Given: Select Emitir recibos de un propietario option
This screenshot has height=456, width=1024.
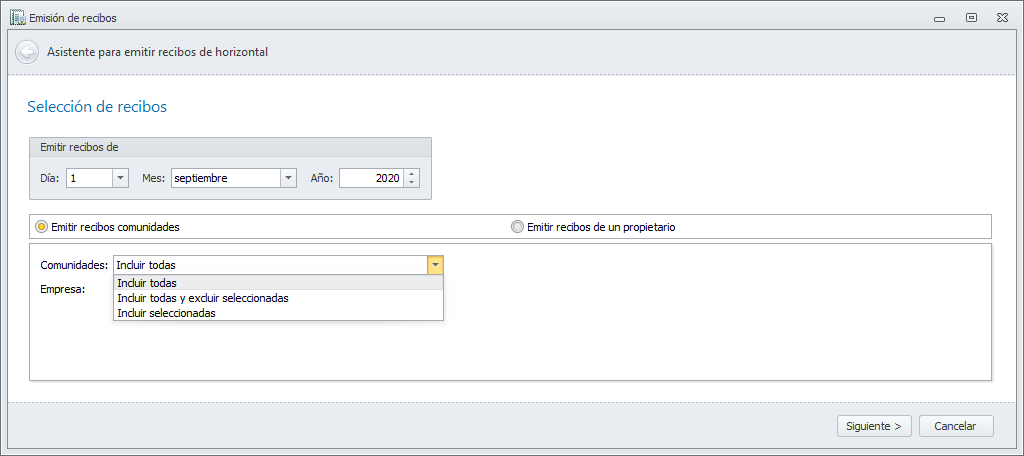Looking at the screenshot, I should 517,227.
